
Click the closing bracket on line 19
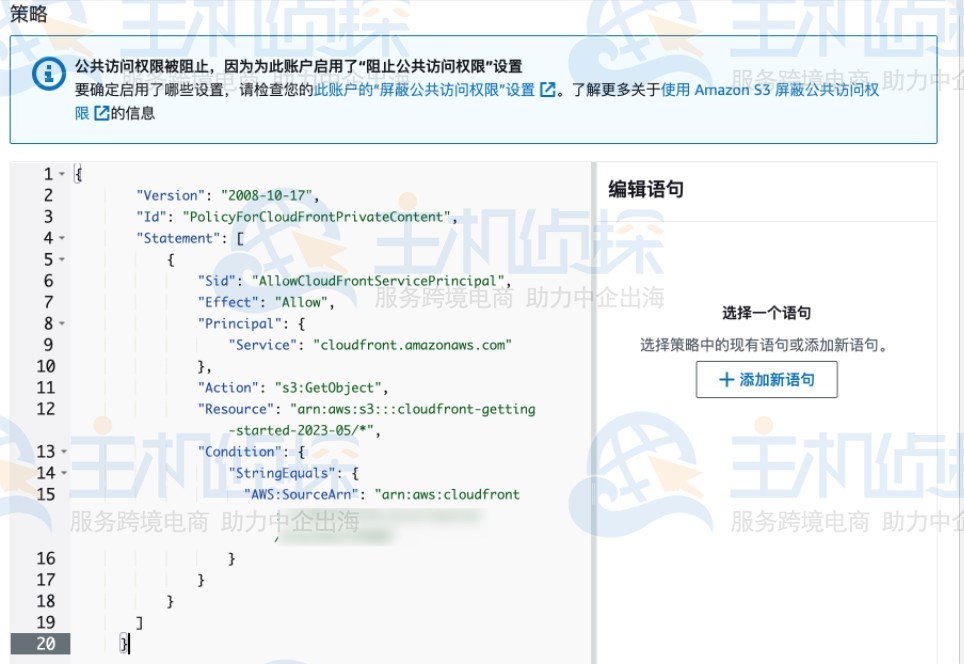[140, 623]
